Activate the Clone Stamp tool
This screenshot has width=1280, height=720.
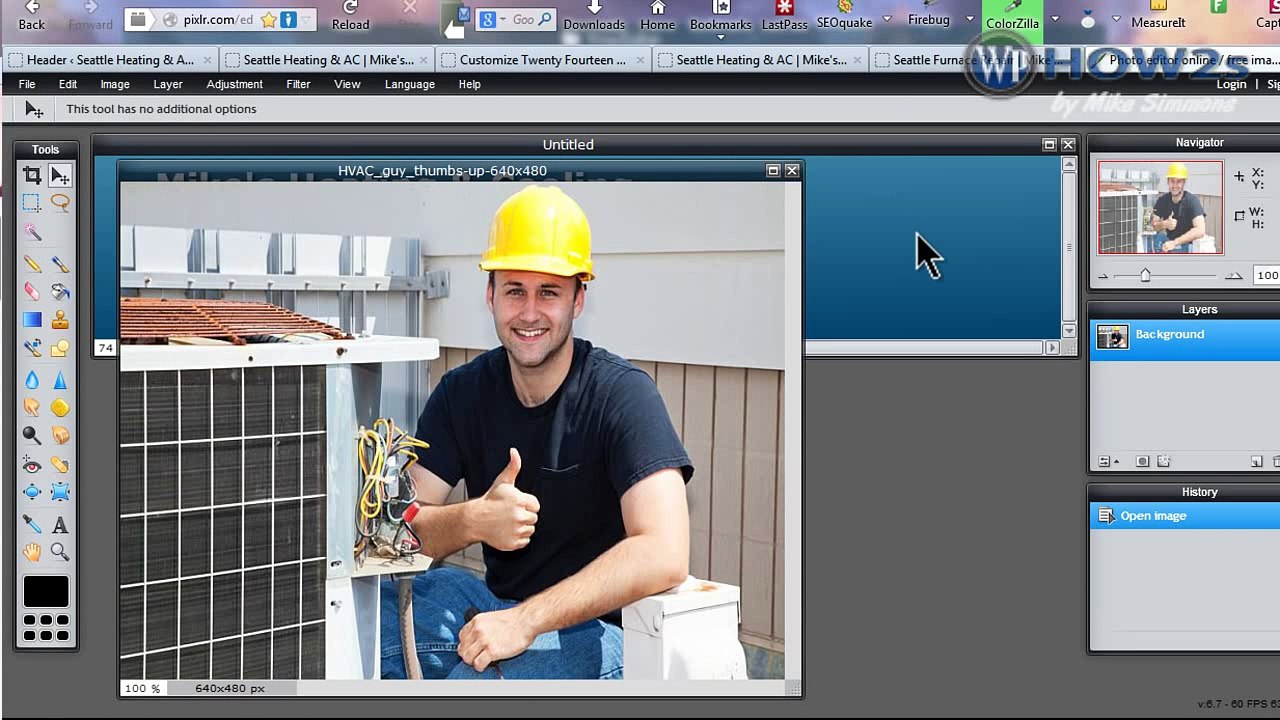pyautogui.click(x=60, y=320)
